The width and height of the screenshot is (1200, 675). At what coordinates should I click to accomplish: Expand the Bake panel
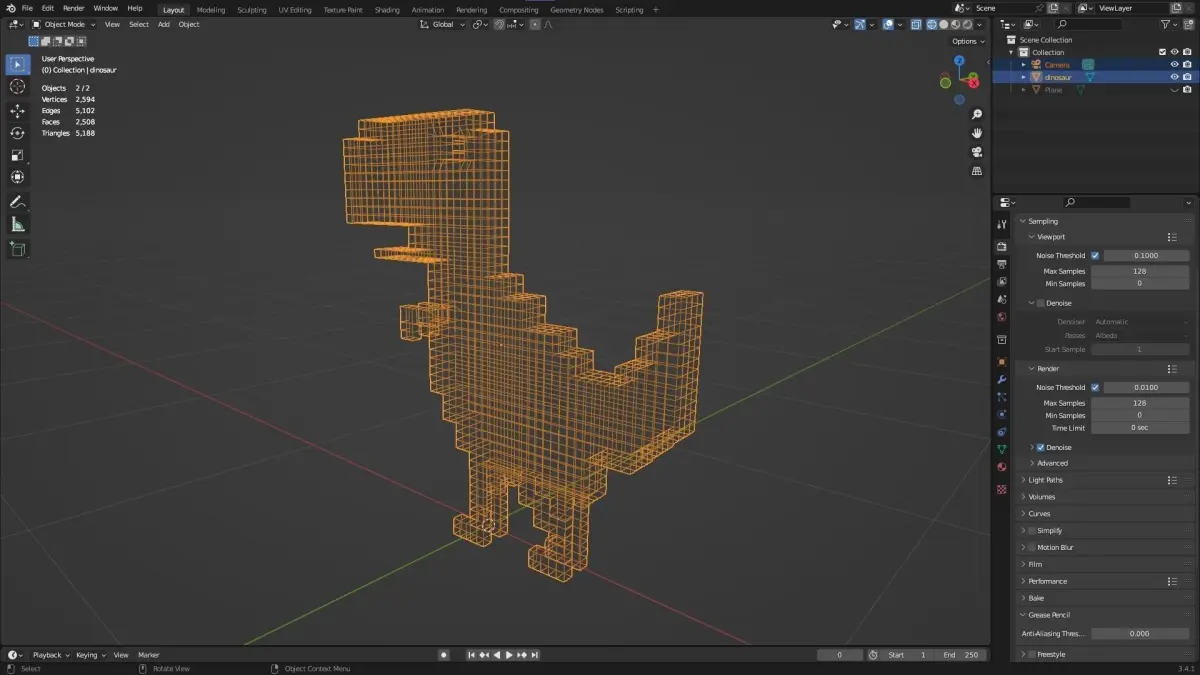tap(1036, 598)
